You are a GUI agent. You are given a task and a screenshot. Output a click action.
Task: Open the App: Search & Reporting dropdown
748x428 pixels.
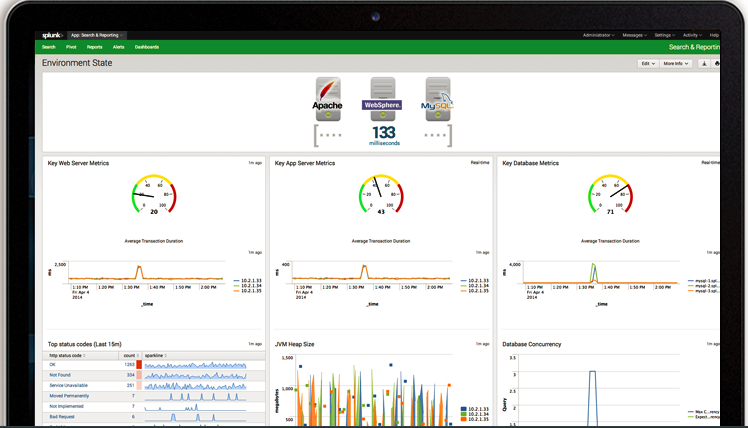point(97,34)
